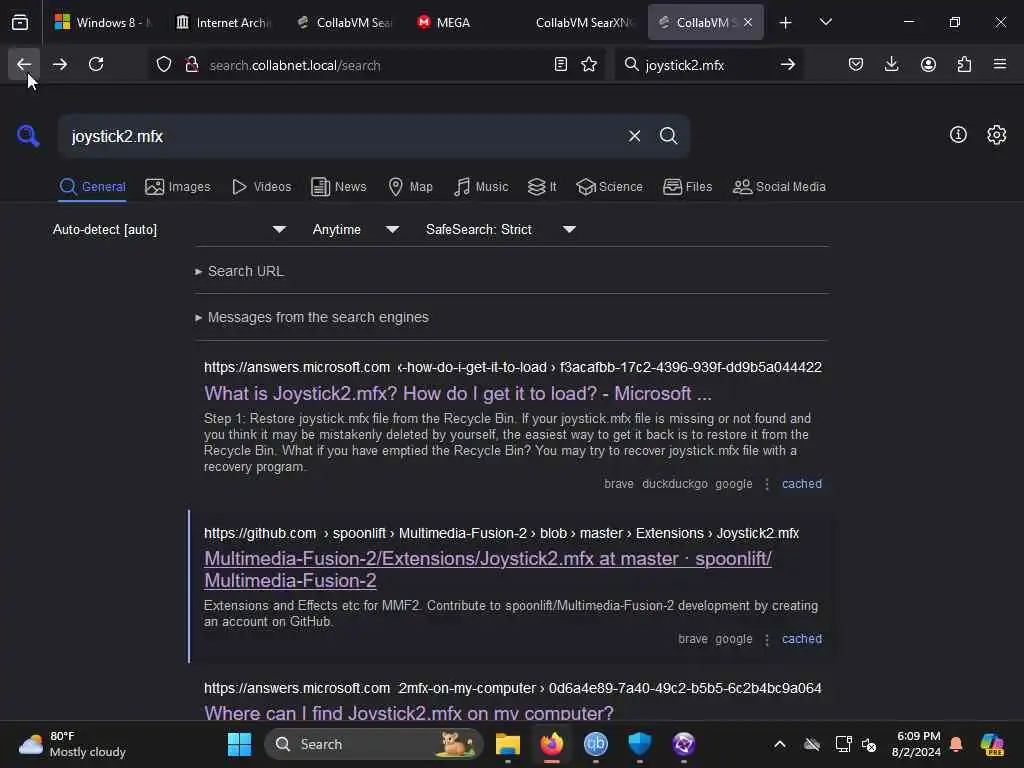Switch to the Internet Archive browser tab

tap(224, 22)
